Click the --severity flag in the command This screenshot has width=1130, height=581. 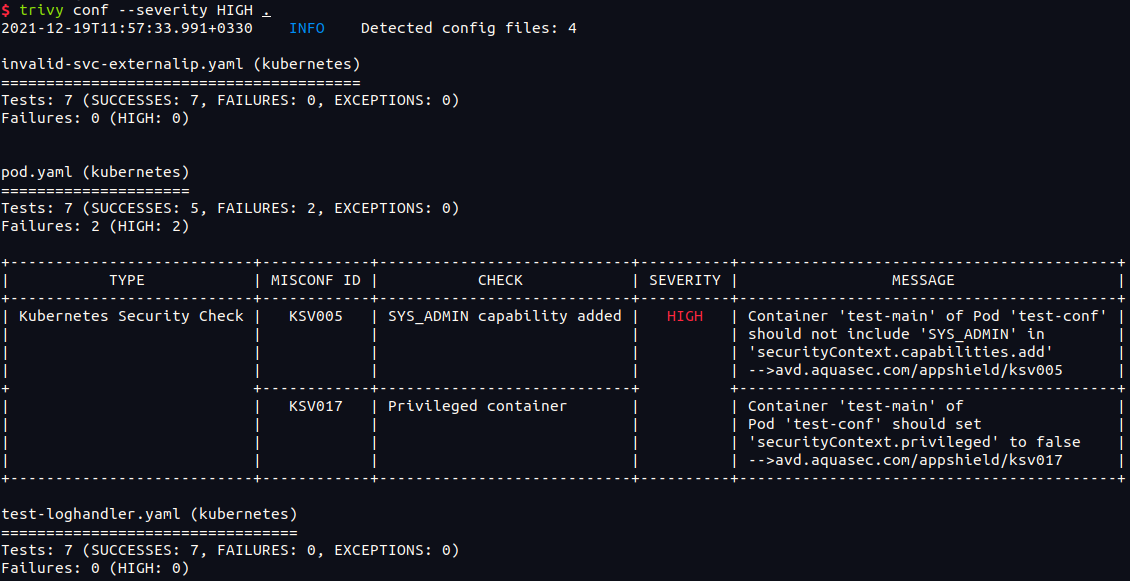154,10
